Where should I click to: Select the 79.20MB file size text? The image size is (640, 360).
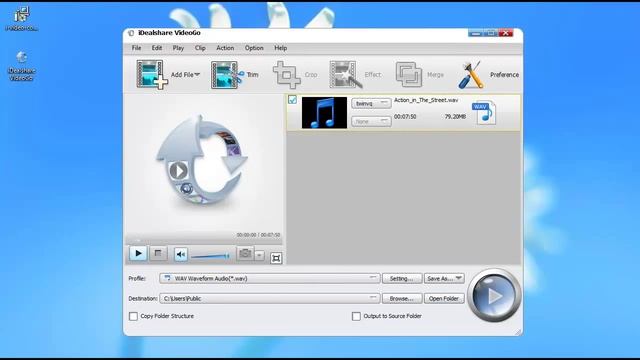click(455, 117)
